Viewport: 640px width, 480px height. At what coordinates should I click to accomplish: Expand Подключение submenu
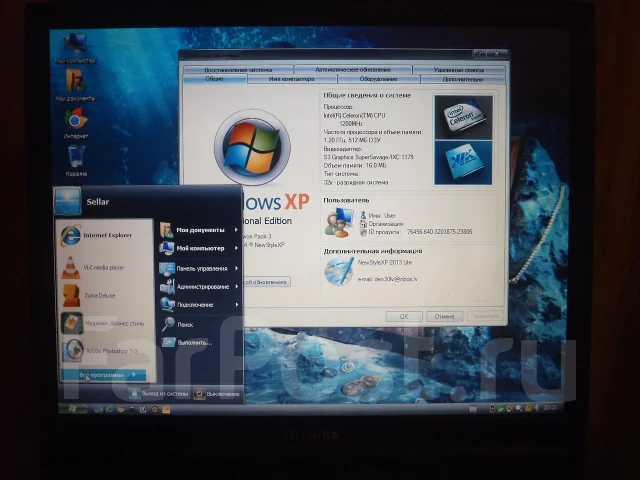[199, 304]
